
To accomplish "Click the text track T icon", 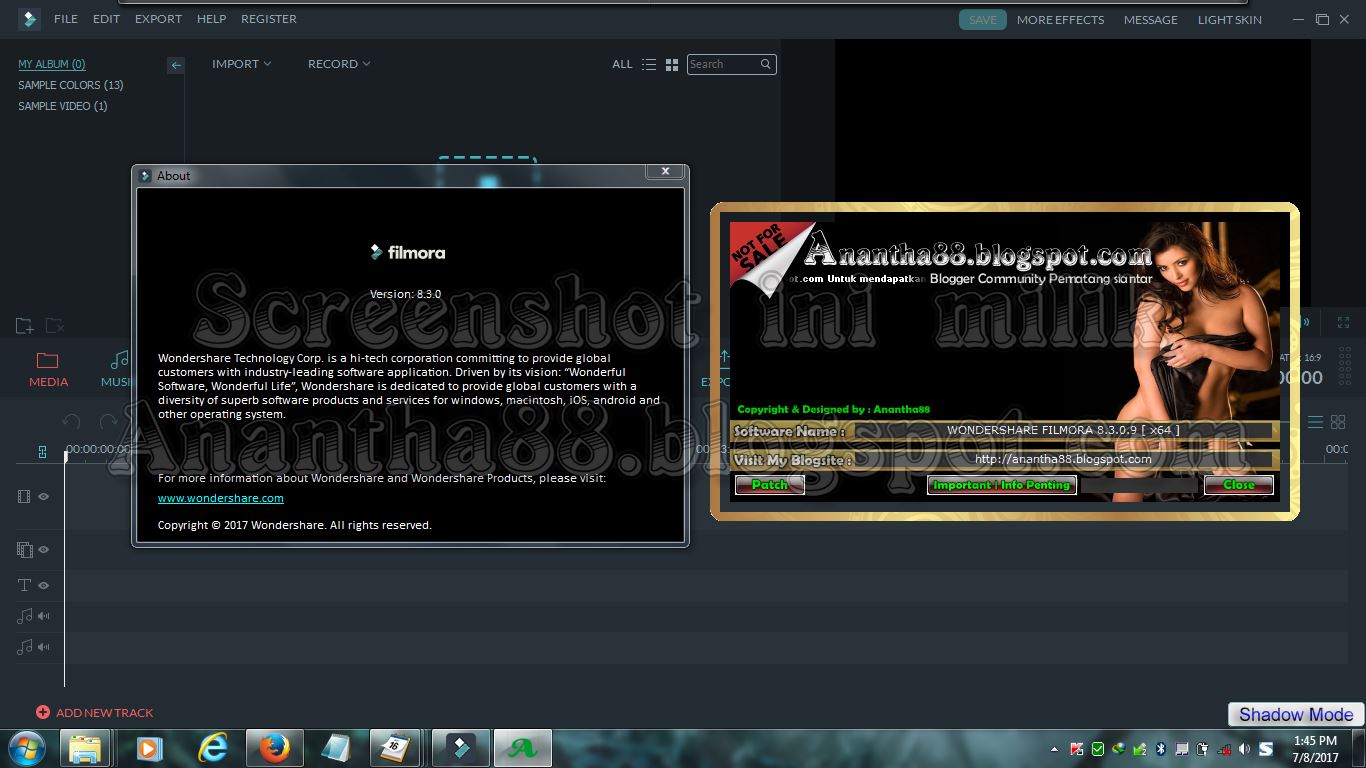I will [x=25, y=585].
